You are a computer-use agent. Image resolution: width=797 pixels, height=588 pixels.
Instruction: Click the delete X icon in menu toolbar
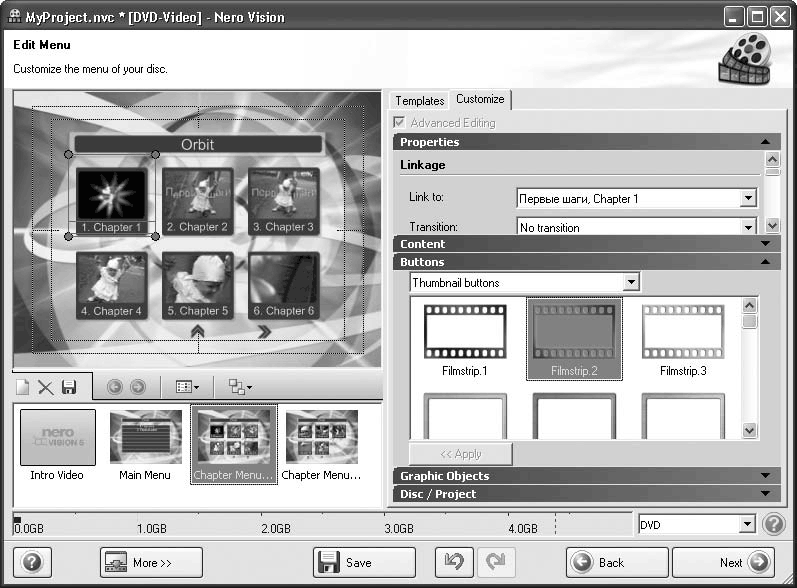click(x=45, y=387)
